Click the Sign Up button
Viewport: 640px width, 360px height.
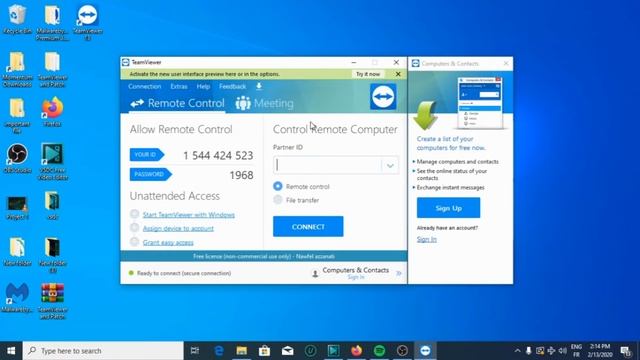[x=448, y=208]
